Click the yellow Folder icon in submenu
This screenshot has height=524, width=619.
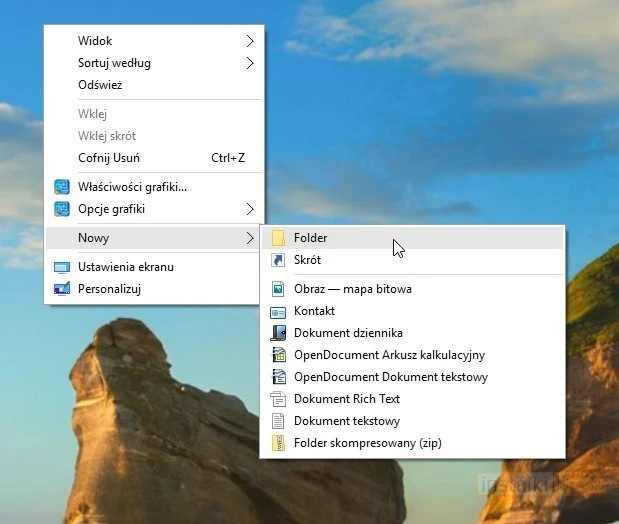point(278,238)
